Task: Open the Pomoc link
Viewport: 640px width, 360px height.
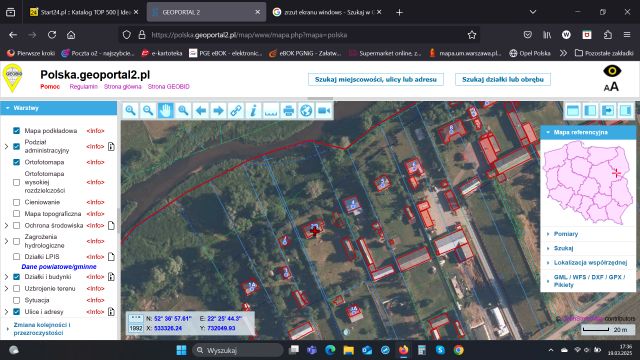Action: [x=50, y=87]
